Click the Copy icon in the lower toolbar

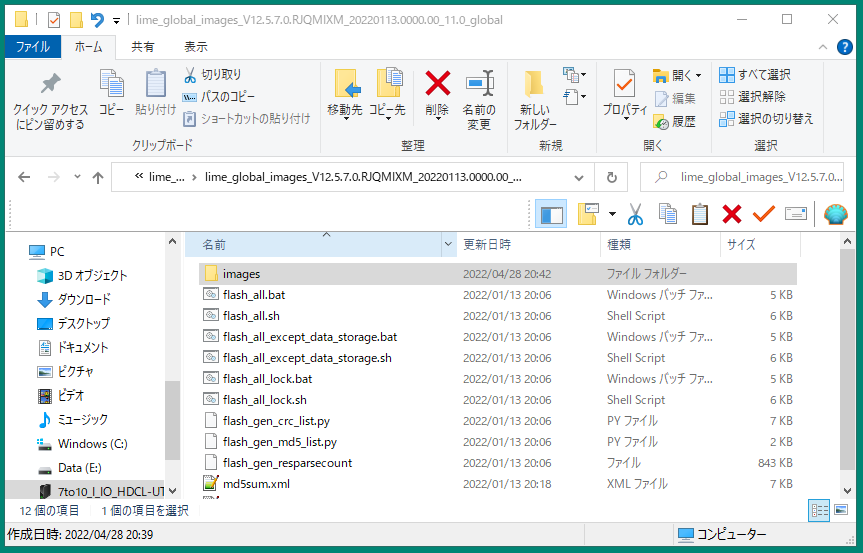668,214
